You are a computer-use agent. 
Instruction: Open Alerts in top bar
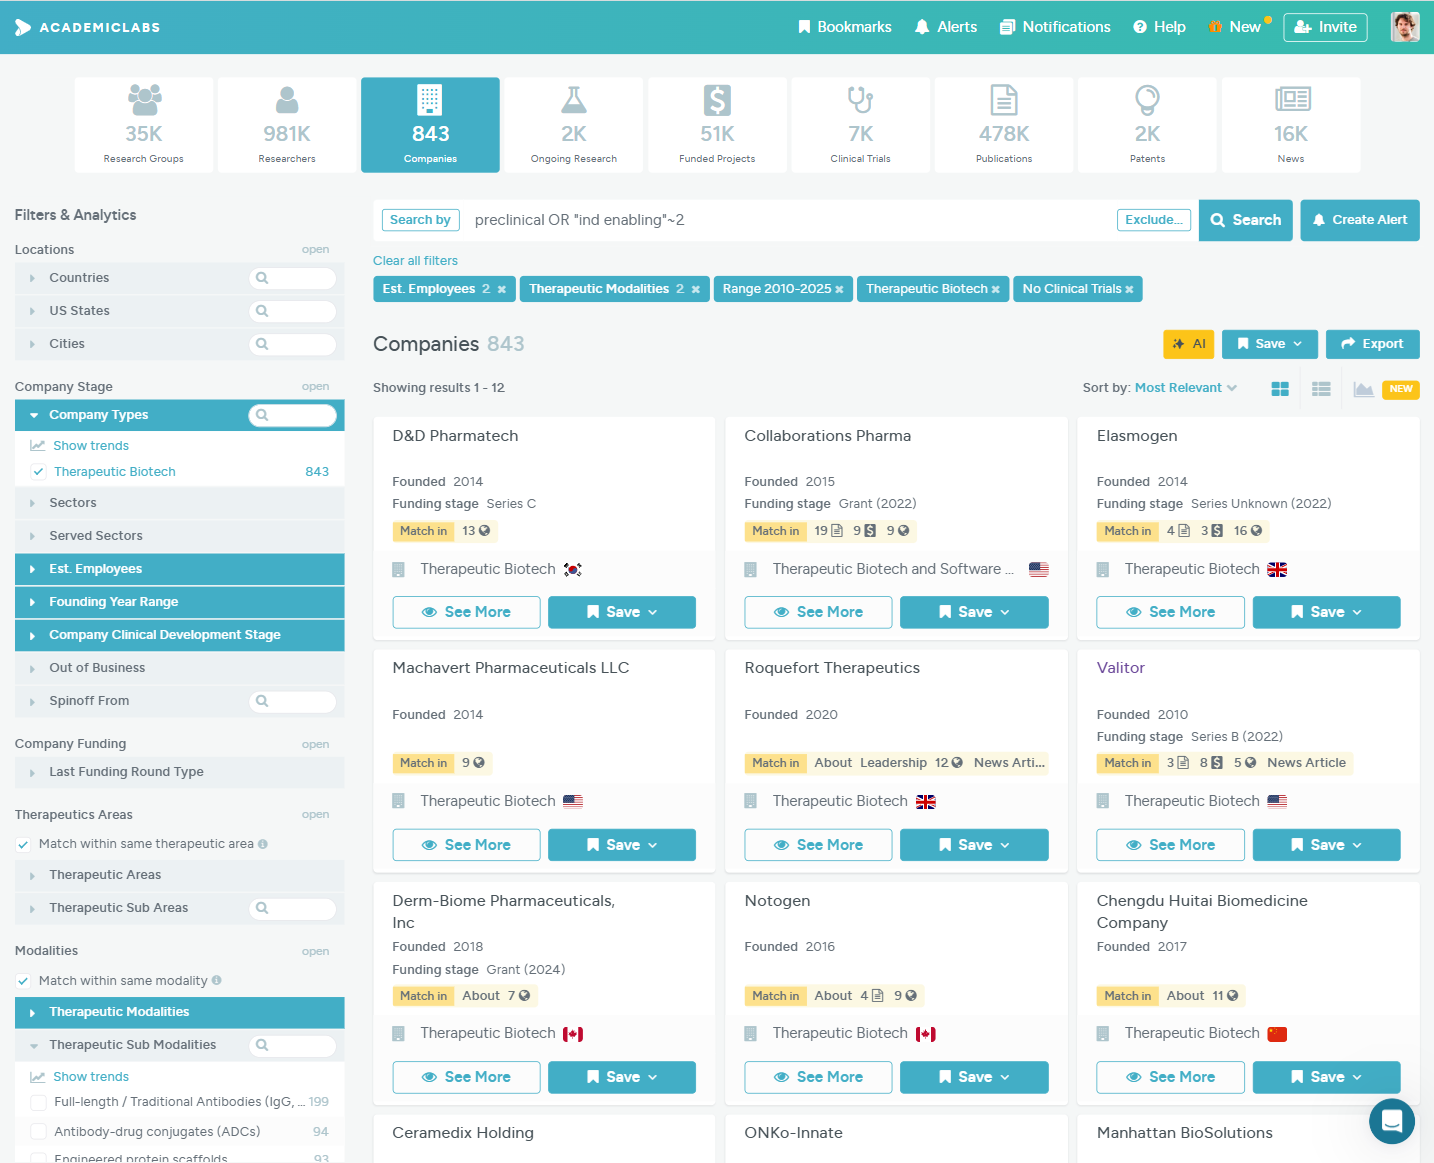pyautogui.click(x=946, y=27)
